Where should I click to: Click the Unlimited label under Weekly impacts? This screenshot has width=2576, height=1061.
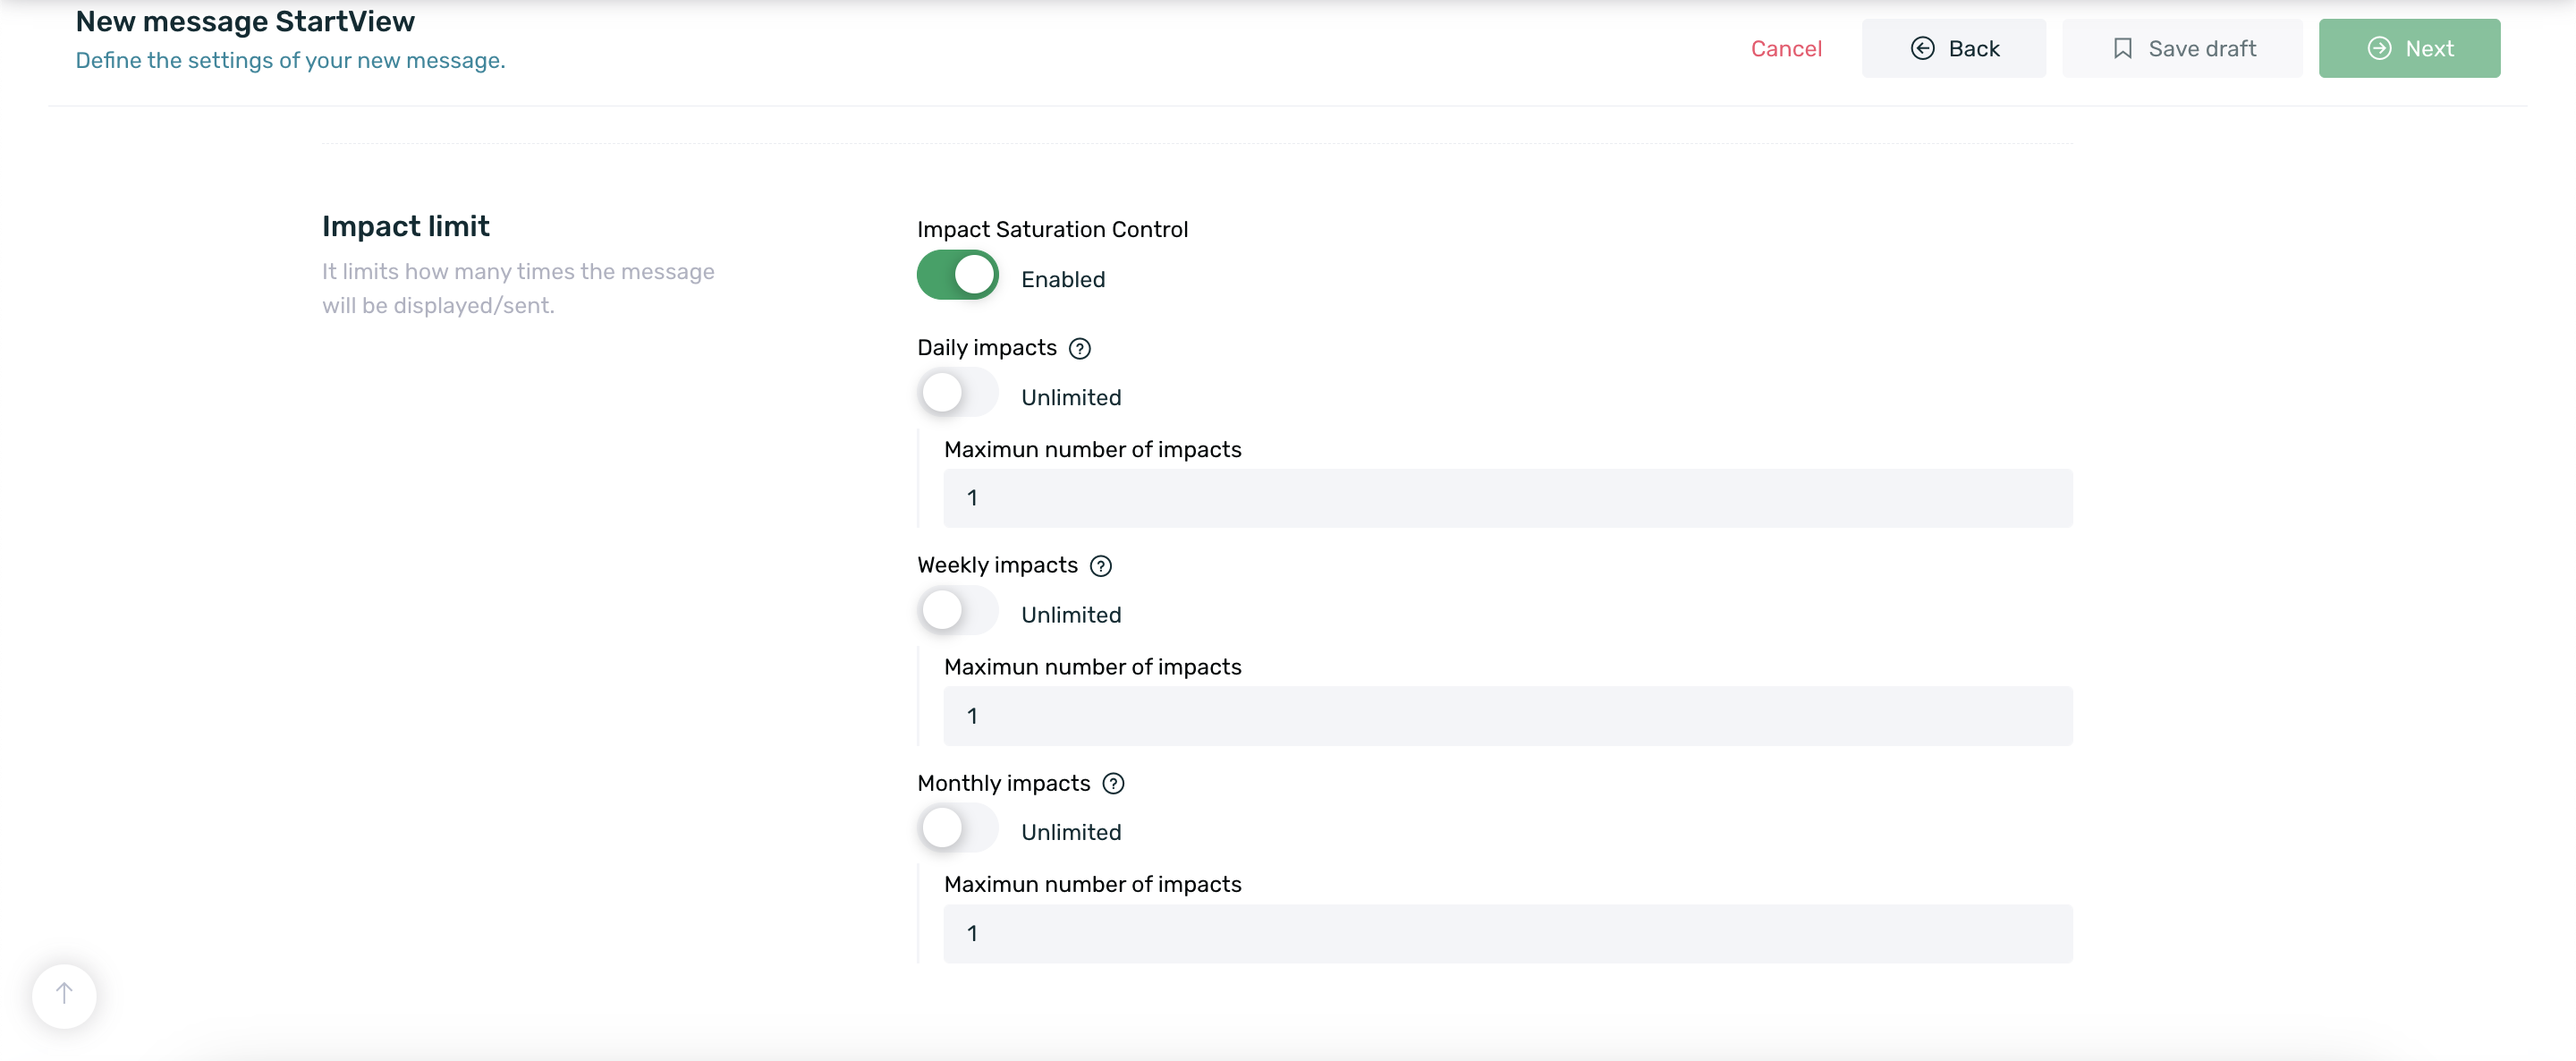[x=1070, y=615]
